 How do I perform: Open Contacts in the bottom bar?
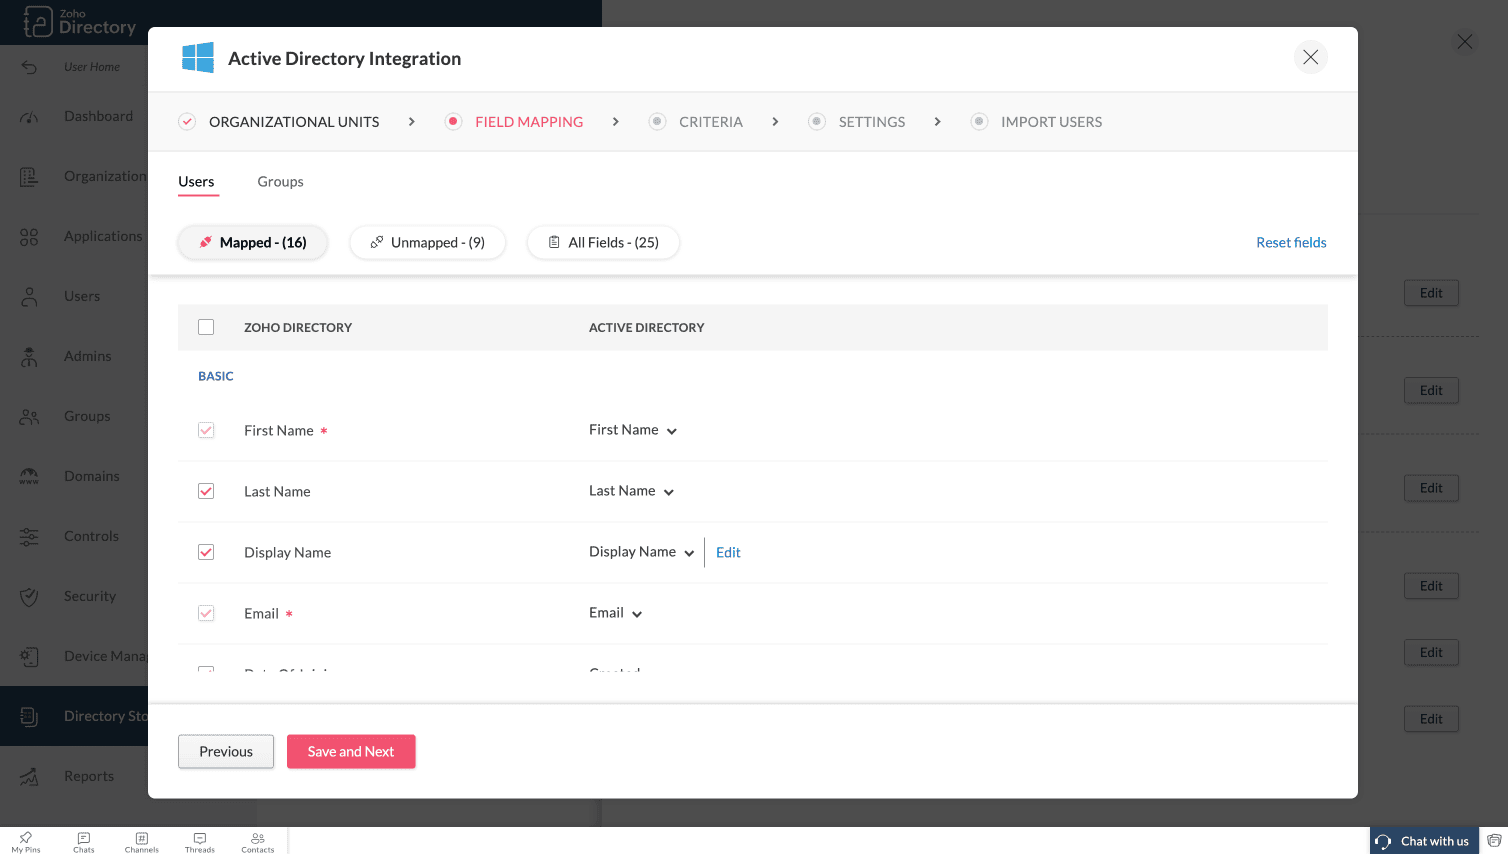click(258, 842)
